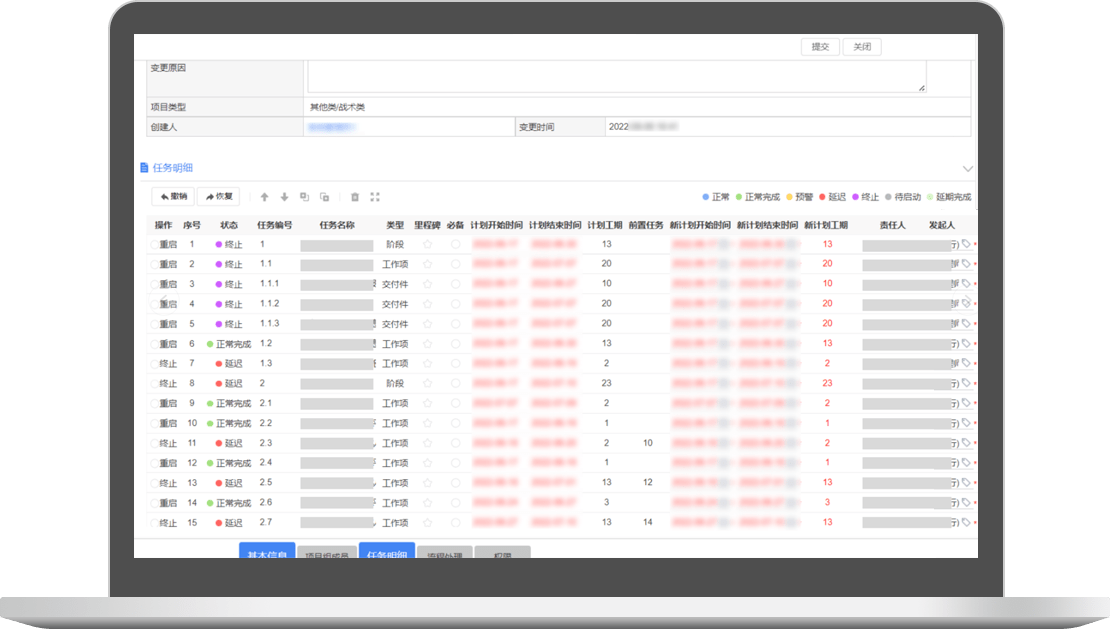Switch to the 流程处理 tab
Screen dimensions: 1110x629
click(x=444, y=553)
